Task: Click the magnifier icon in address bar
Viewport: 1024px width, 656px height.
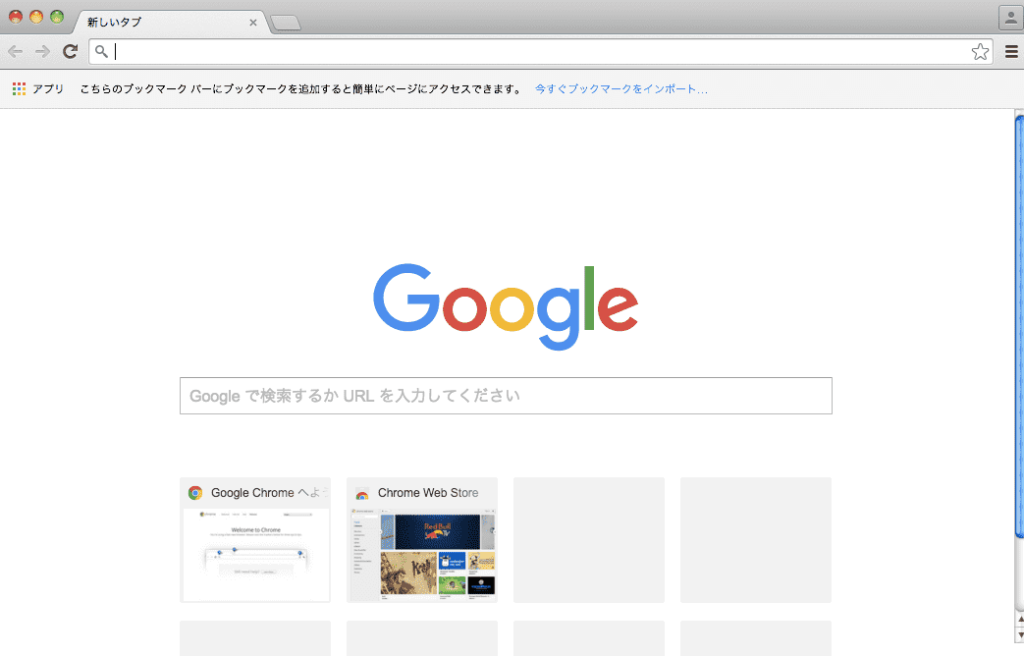Action: click(x=101, y=51)
